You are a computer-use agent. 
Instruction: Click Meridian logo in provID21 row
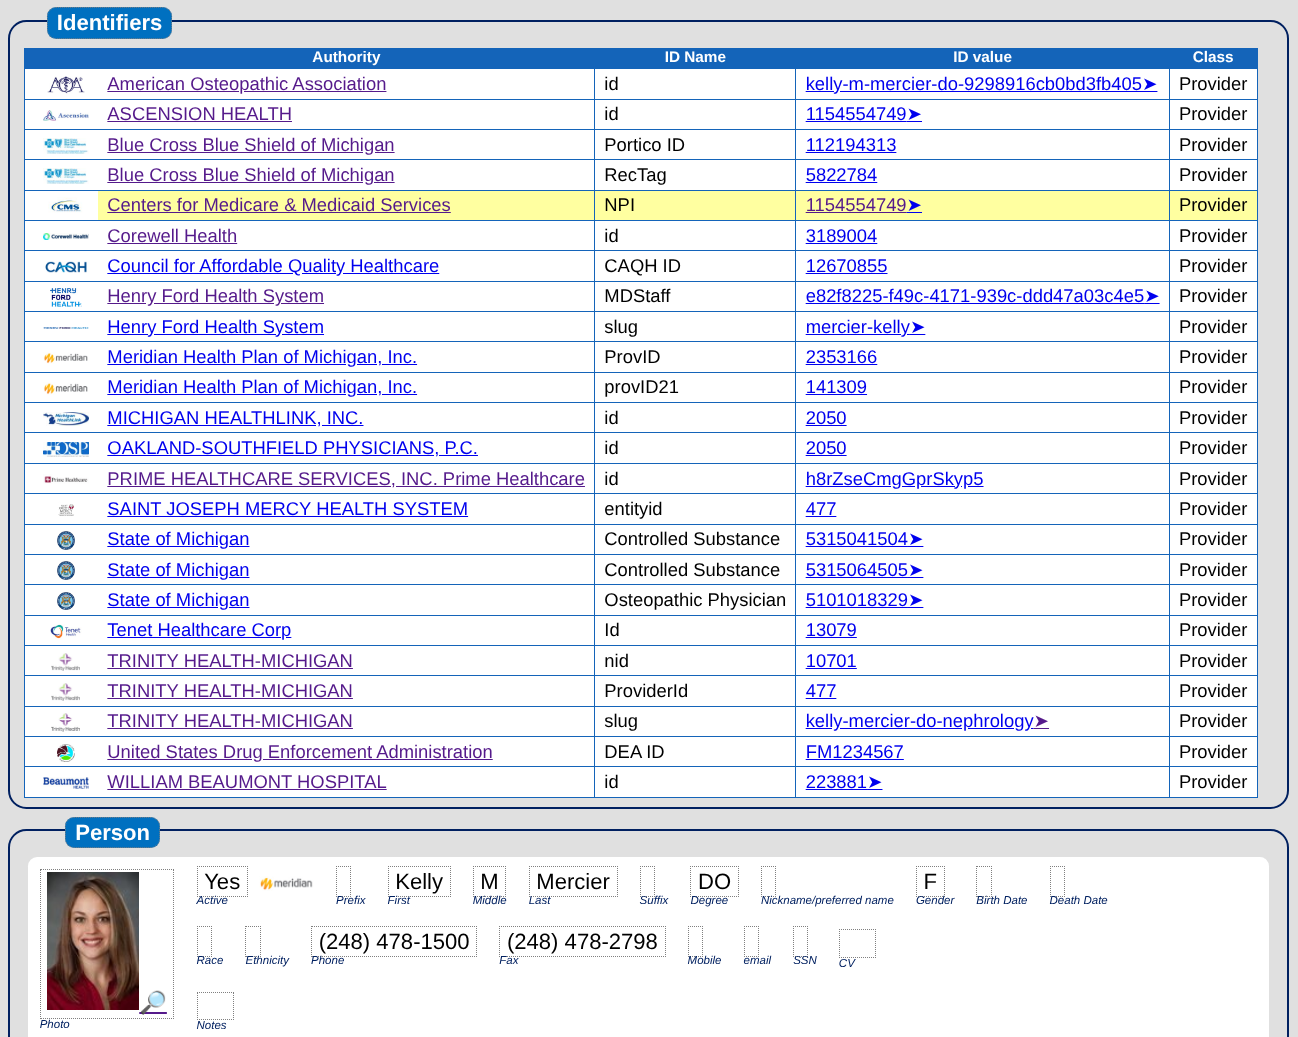[x=66, y=388]
